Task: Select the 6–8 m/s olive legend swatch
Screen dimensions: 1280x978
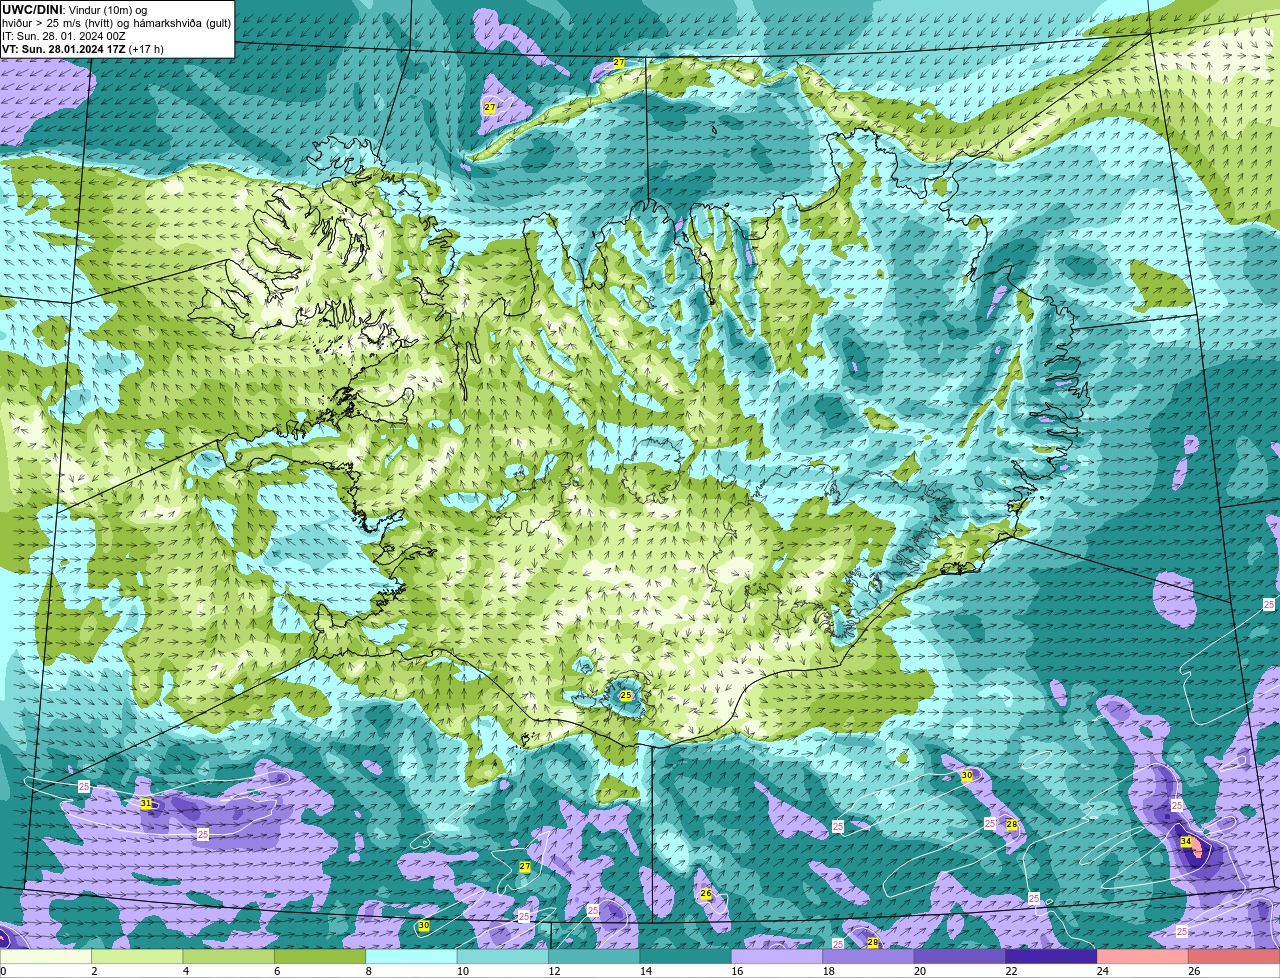Action: [x=320, y=956]
